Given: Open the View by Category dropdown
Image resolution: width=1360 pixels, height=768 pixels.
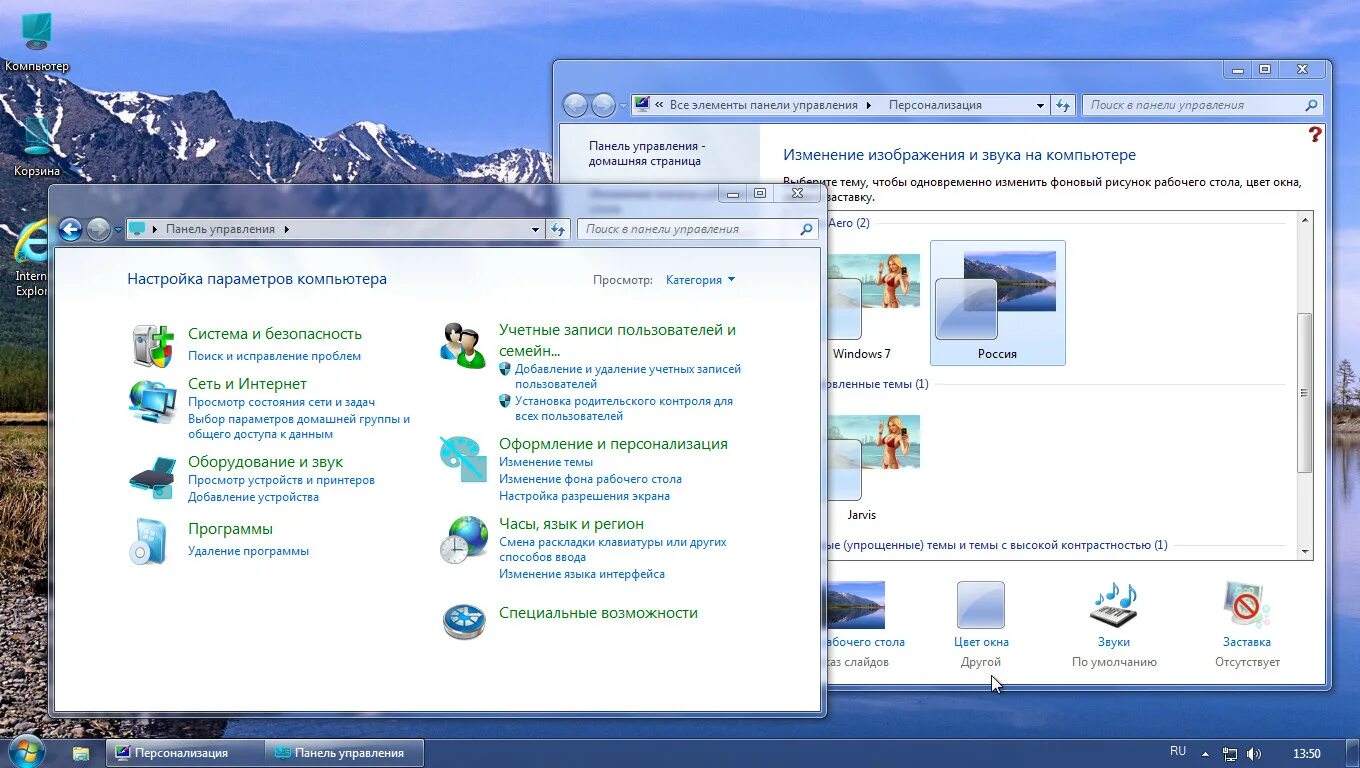Looking at the screenshot, I should point(700,280).
